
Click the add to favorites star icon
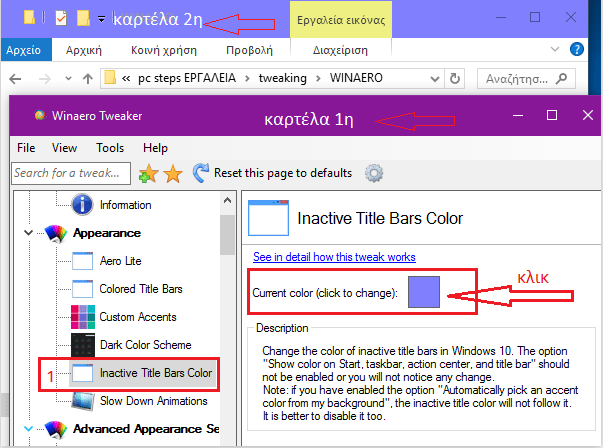coord(148,173)
